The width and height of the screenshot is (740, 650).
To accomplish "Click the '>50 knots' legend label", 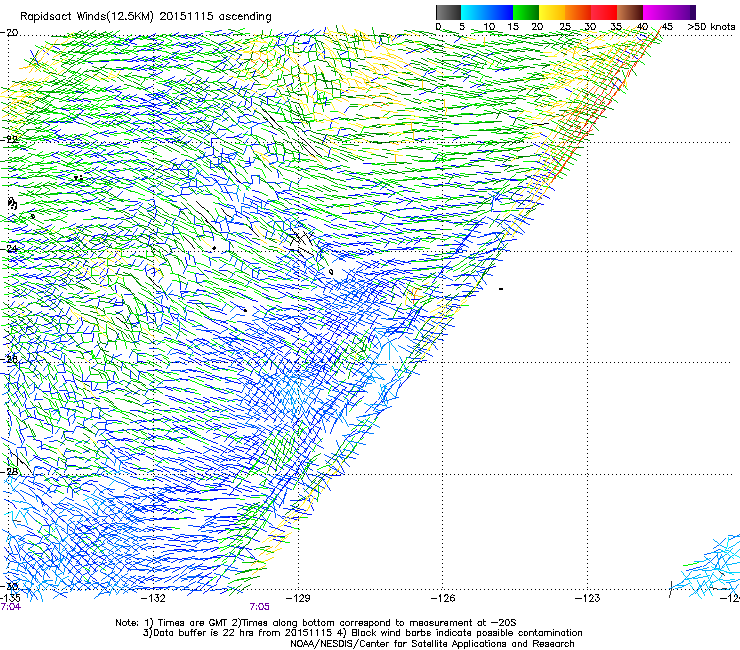I will tap(711, 27).
